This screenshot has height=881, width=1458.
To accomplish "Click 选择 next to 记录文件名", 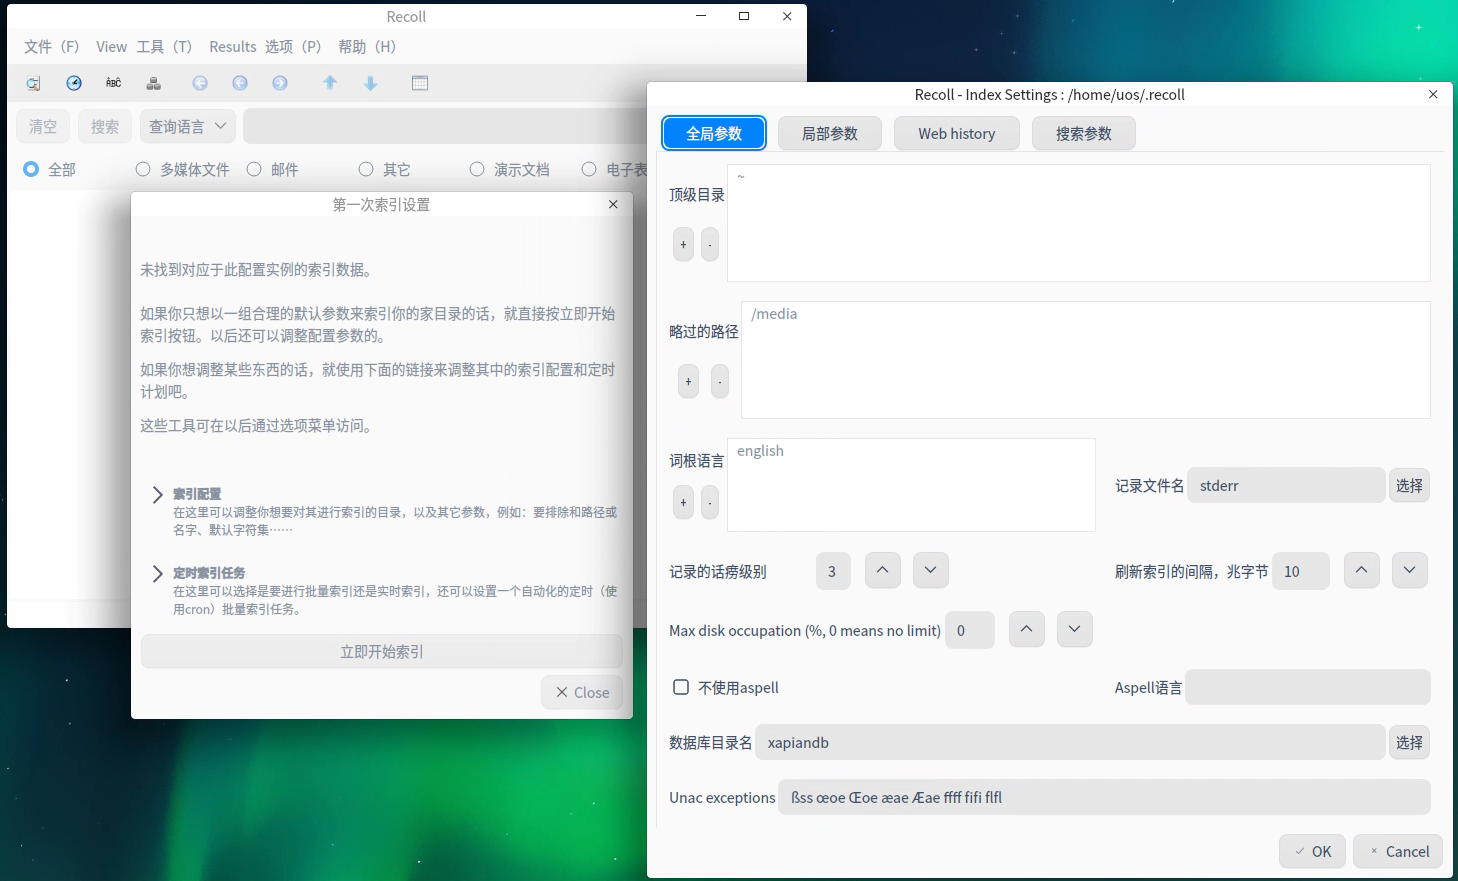I will 1409,485.
